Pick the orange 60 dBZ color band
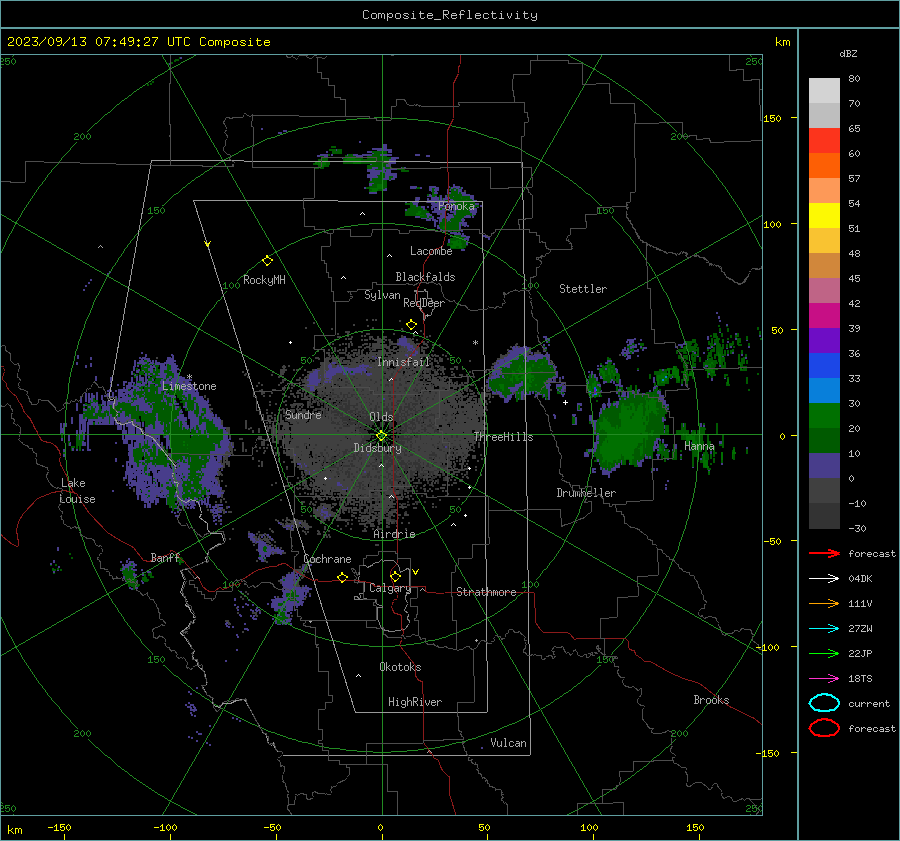 tap(824, 166)
